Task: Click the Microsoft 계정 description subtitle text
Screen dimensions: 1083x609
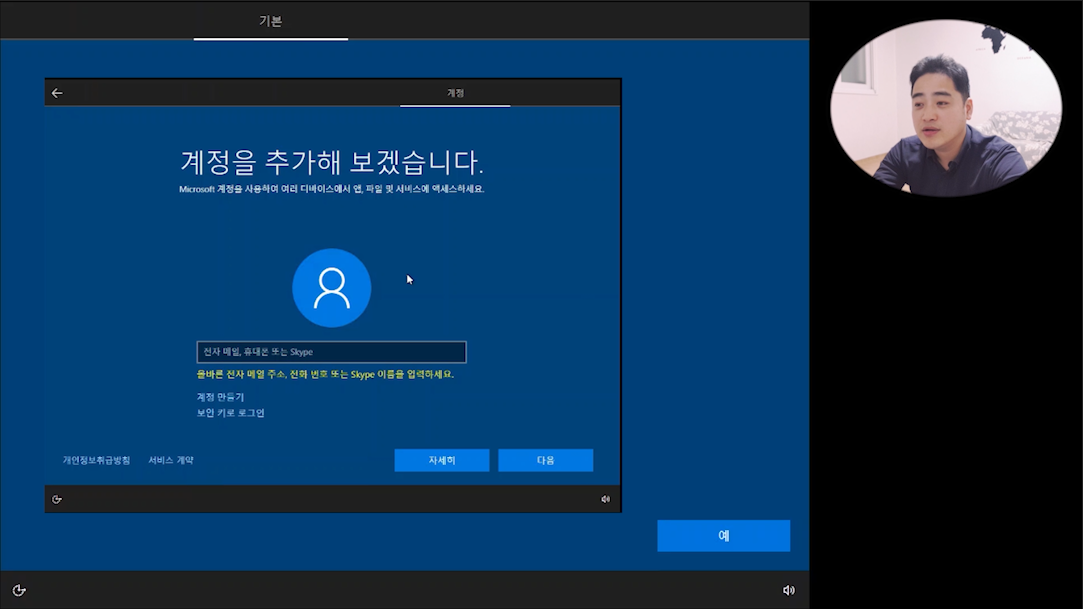Action: tap(332, 189)
